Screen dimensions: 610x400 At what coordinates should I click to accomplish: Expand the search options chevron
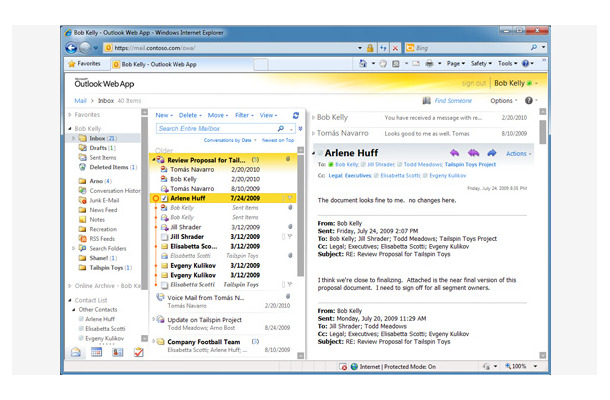tap(300, 128)
